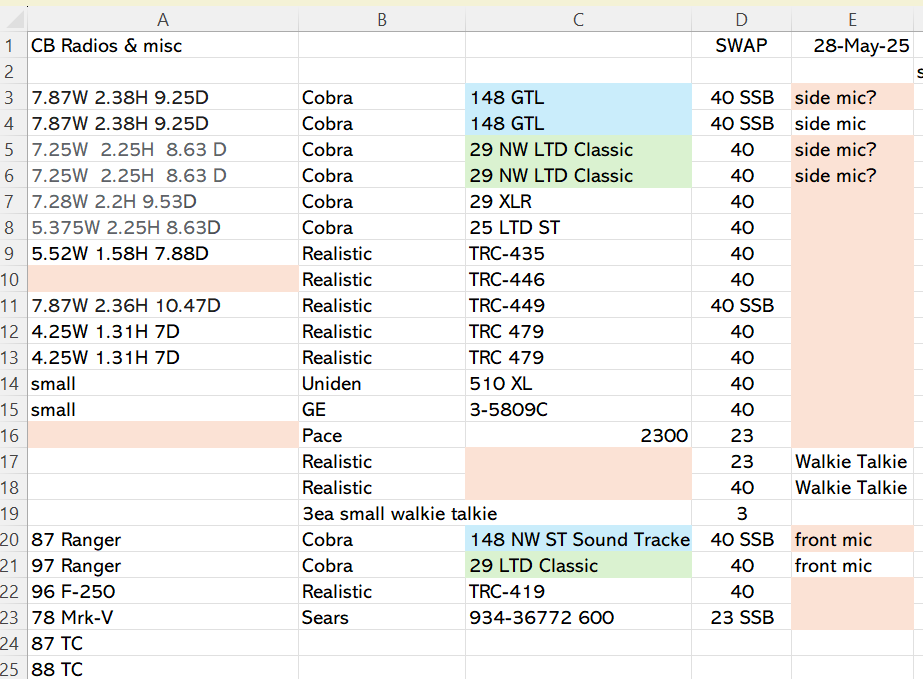Viewport: 923px width, 679px height.
Task: Click row header 10
Action: [x=13, y=280]
